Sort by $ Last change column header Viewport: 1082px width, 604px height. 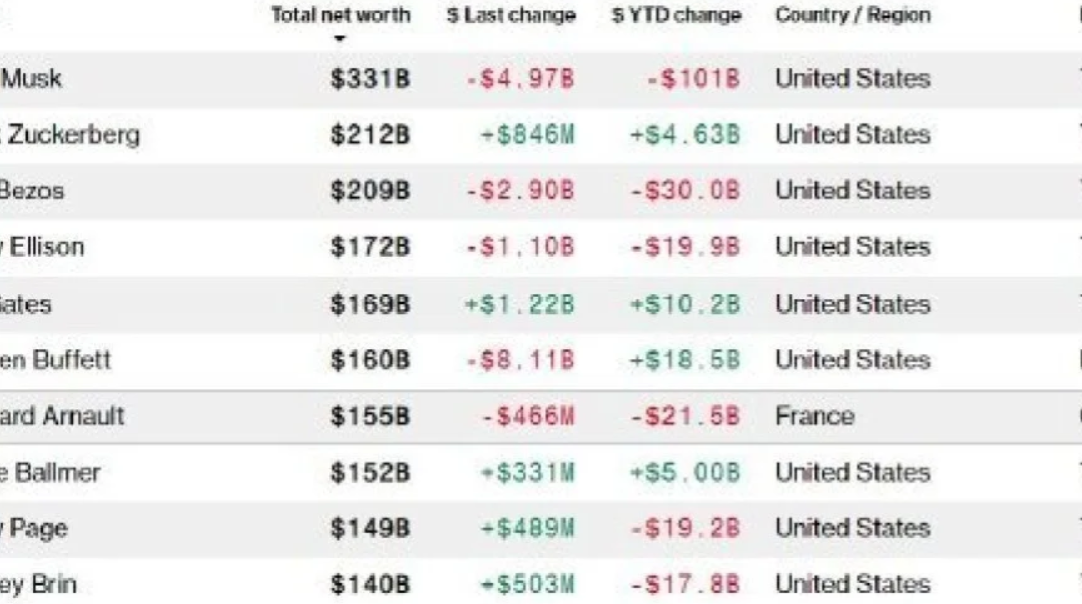(x=511, y=14)
